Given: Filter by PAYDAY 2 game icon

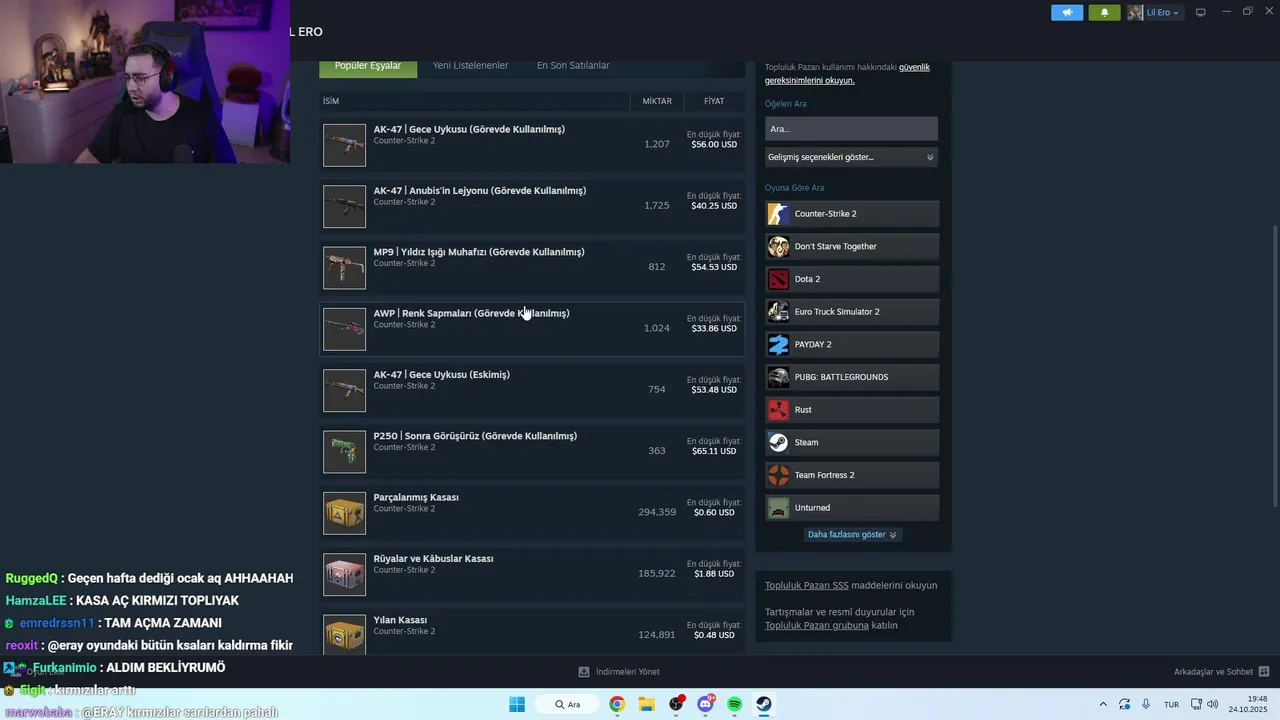Looking at the screenshot, I should 778,344.
